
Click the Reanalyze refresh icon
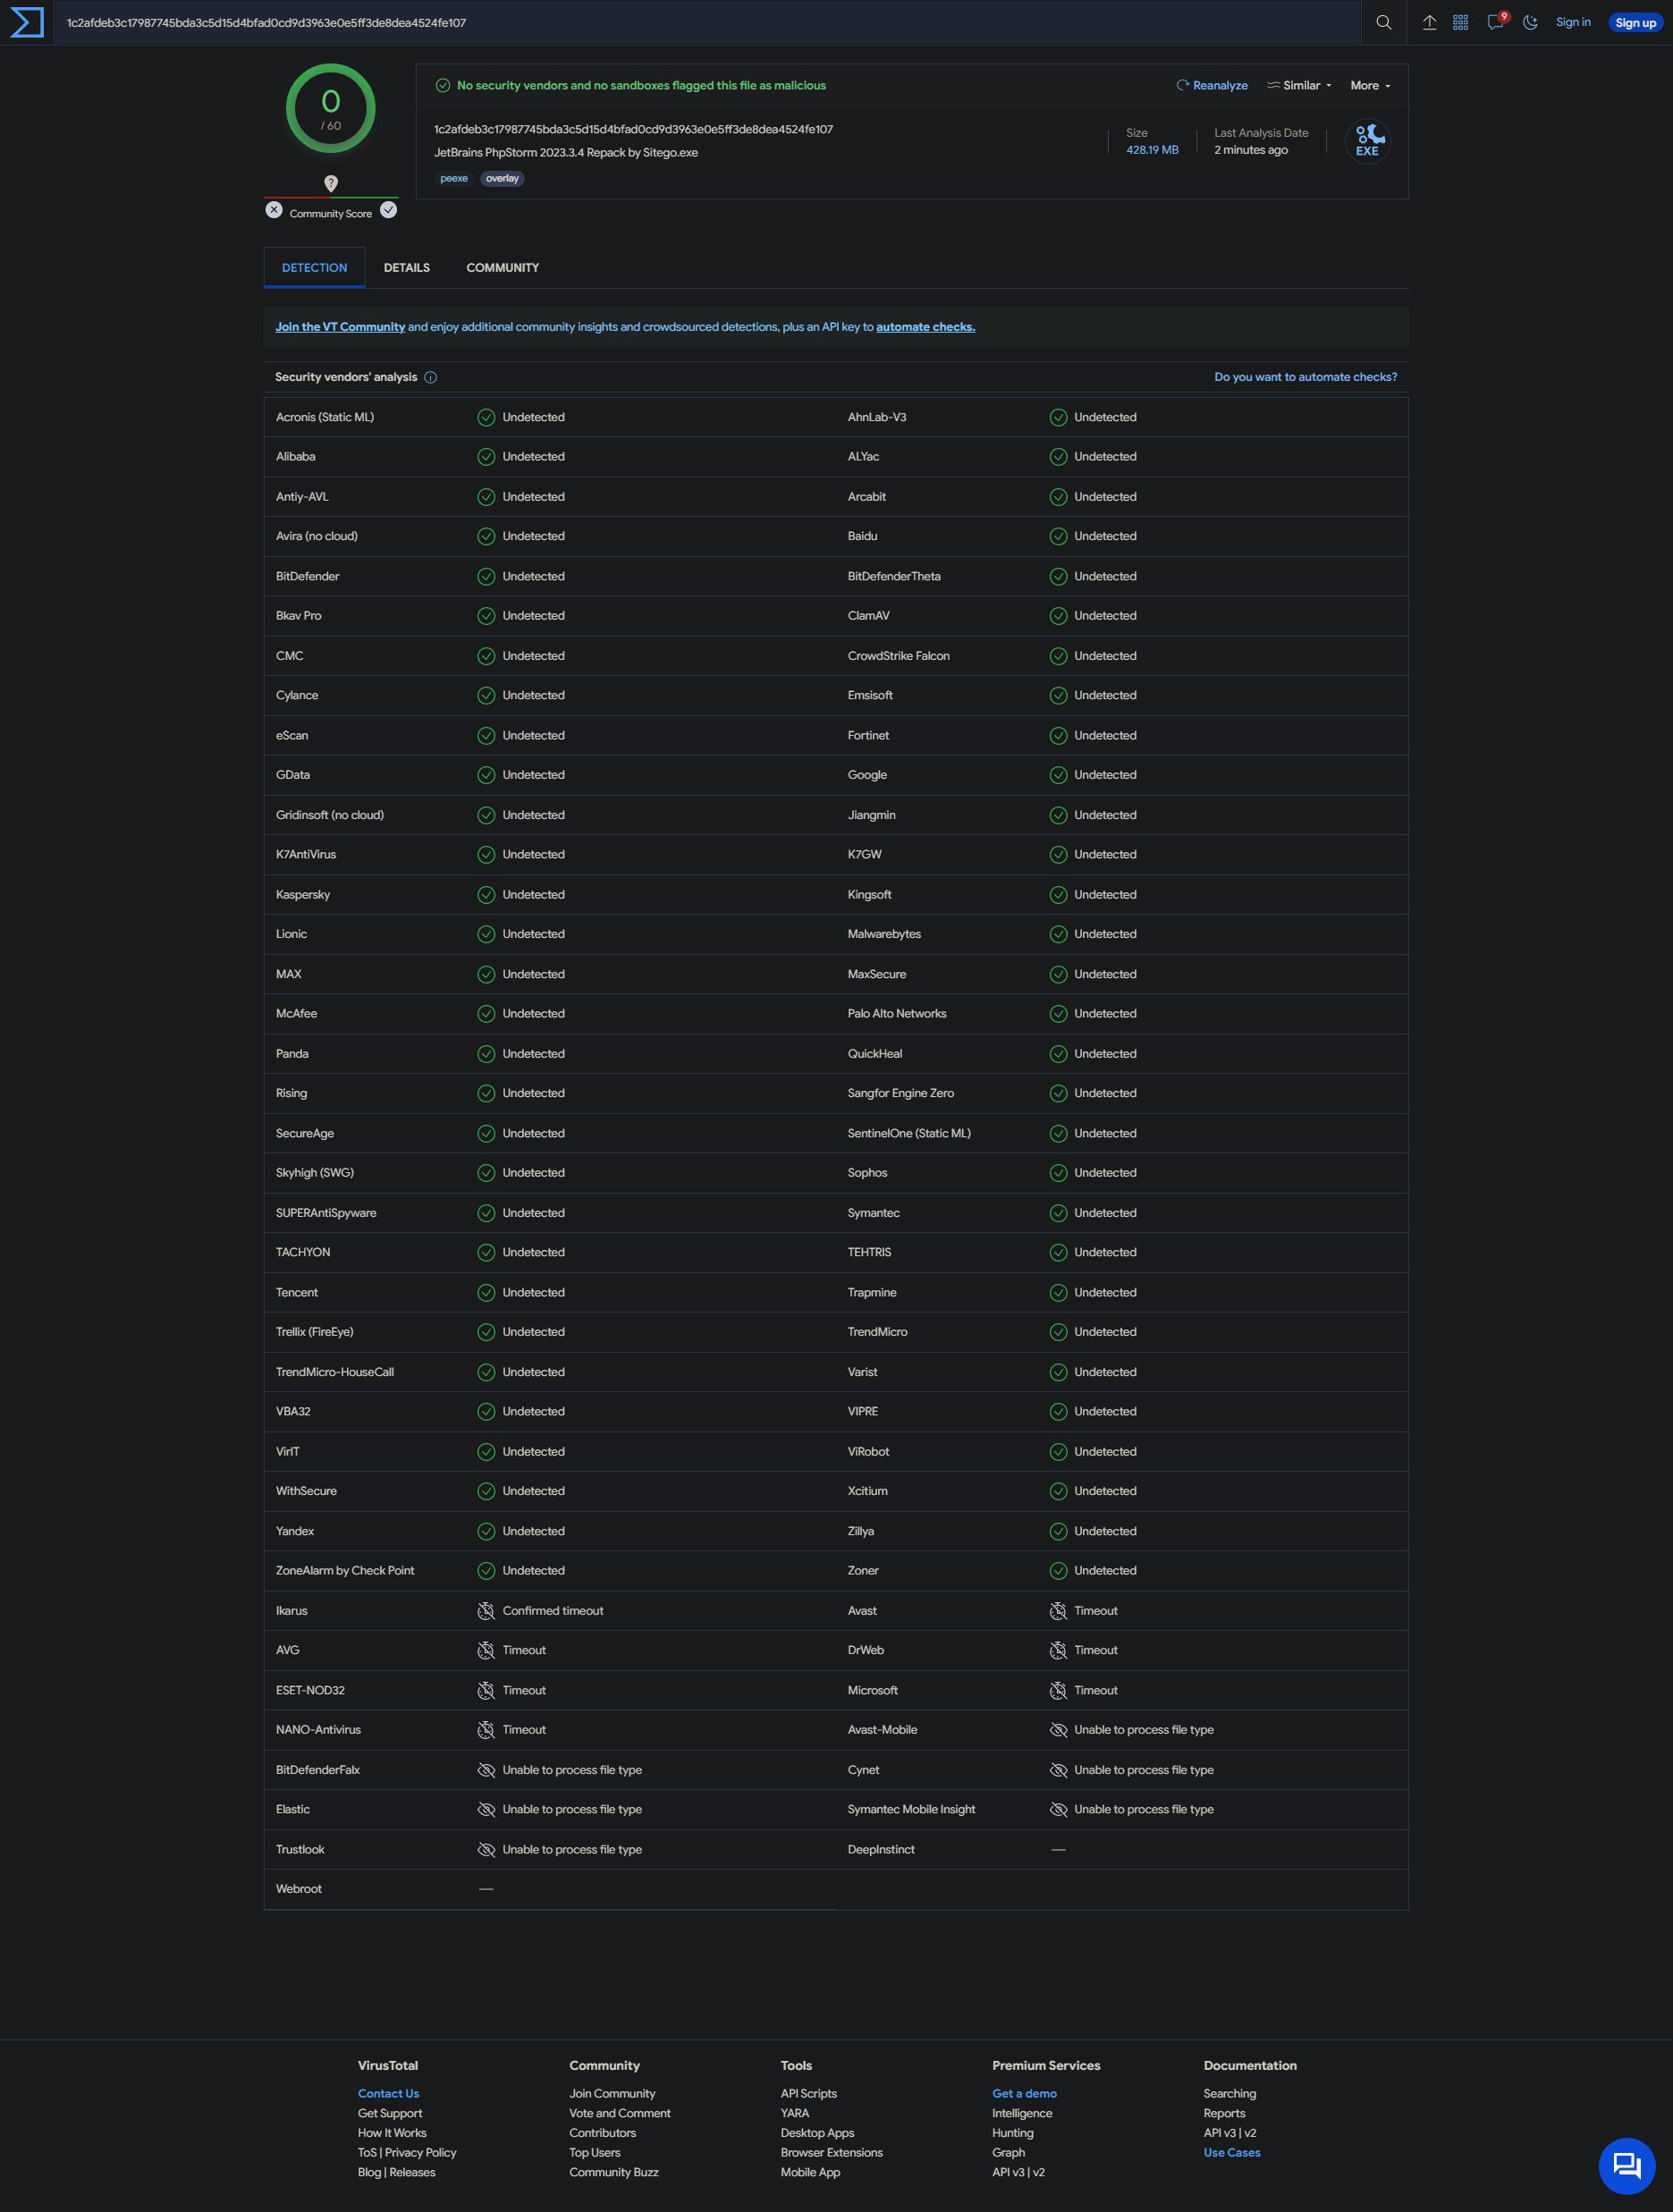tap(1183, 85)
